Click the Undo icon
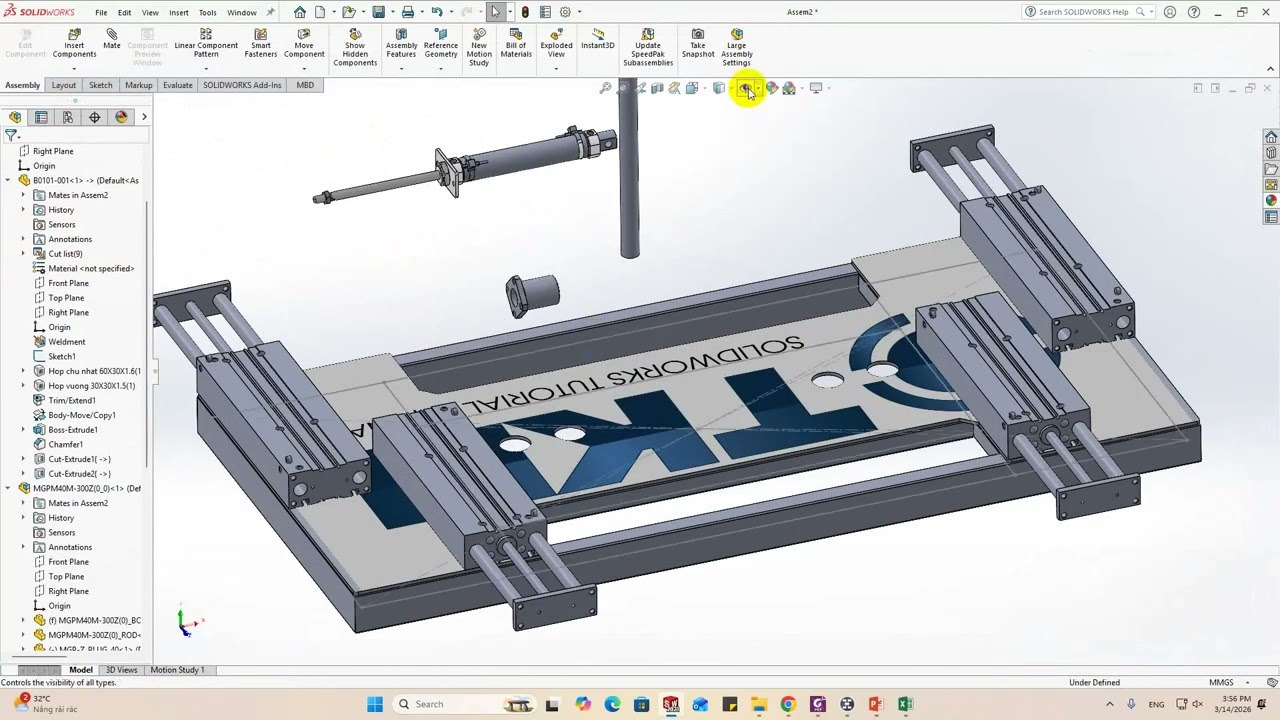This screenshot has width=1280, height=720. pyautogui.click(x=437, y=12)
